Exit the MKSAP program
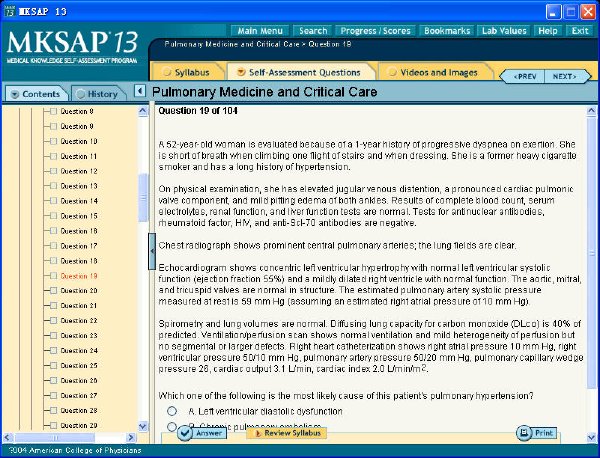This screenshot has width=600, height=458. click(580, 31)
